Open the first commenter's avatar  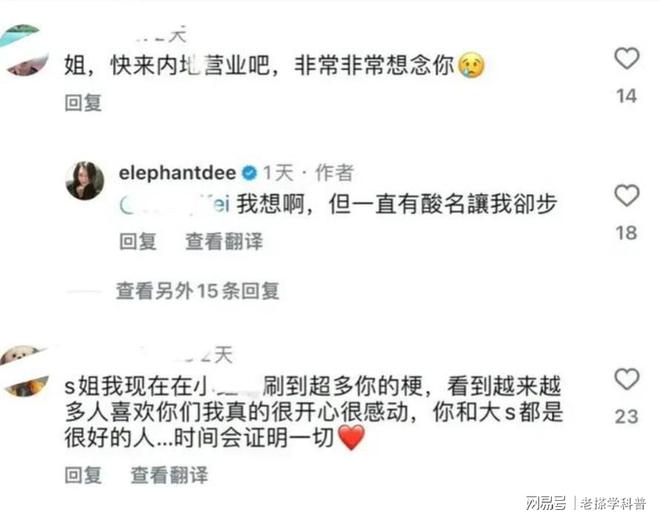[23, 50]
